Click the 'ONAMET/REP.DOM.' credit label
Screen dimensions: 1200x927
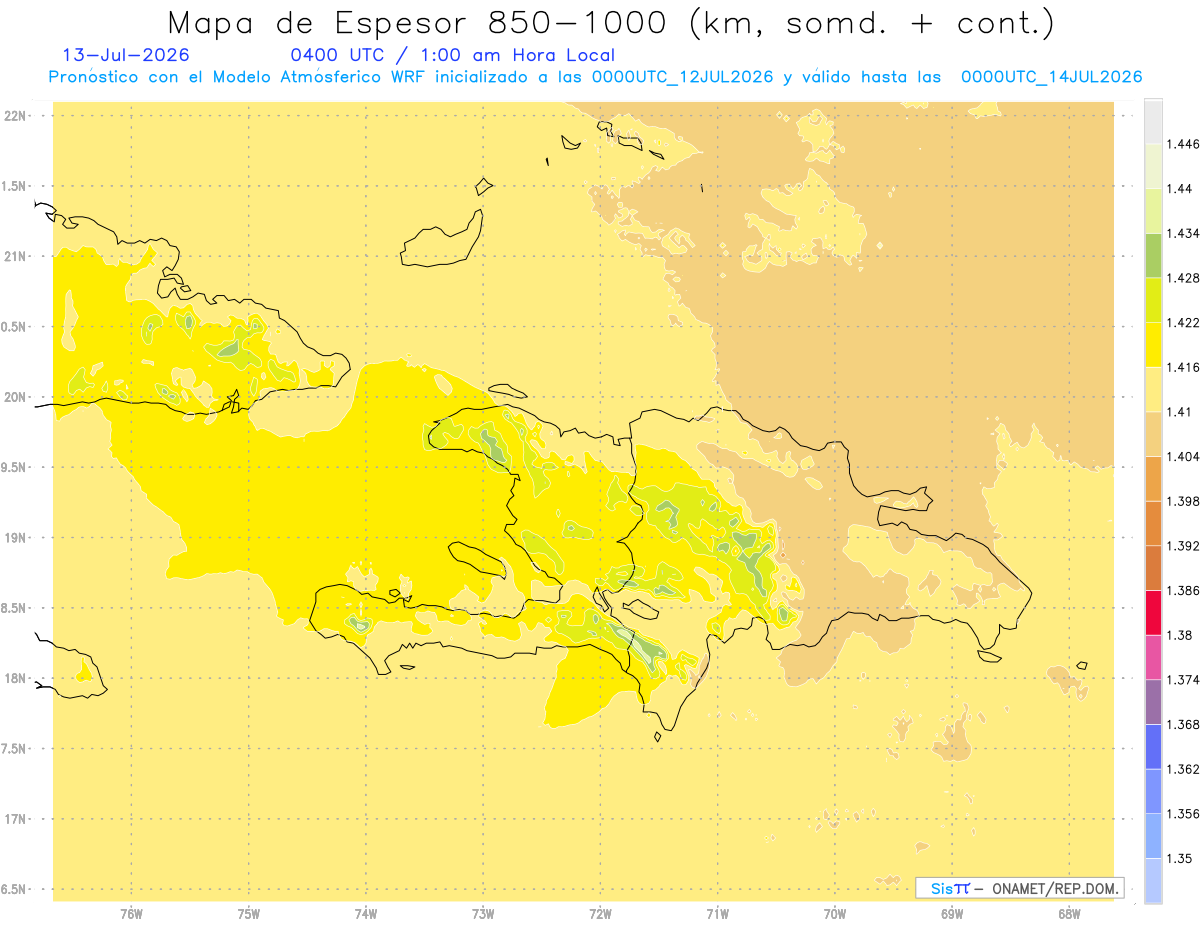1056,888
